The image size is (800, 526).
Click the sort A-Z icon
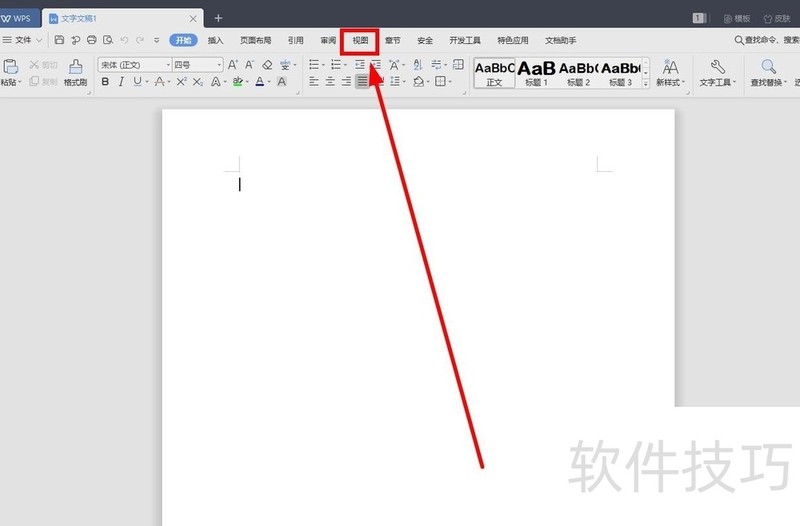tap(418, 65)
